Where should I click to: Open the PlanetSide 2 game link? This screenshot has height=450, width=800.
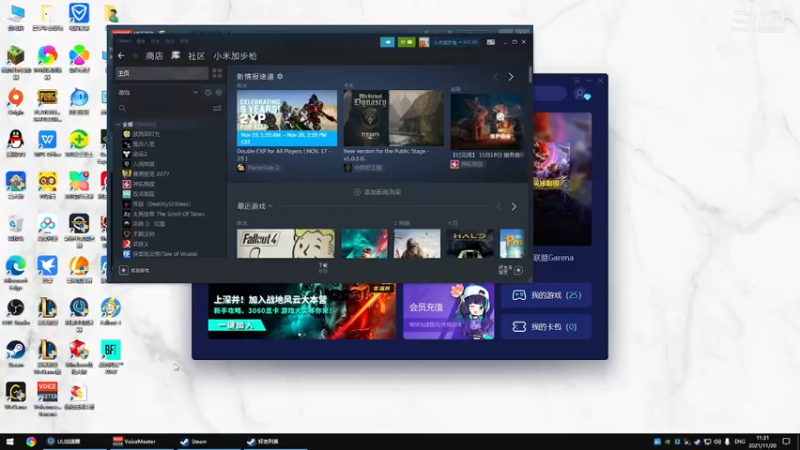pos(258,167)
